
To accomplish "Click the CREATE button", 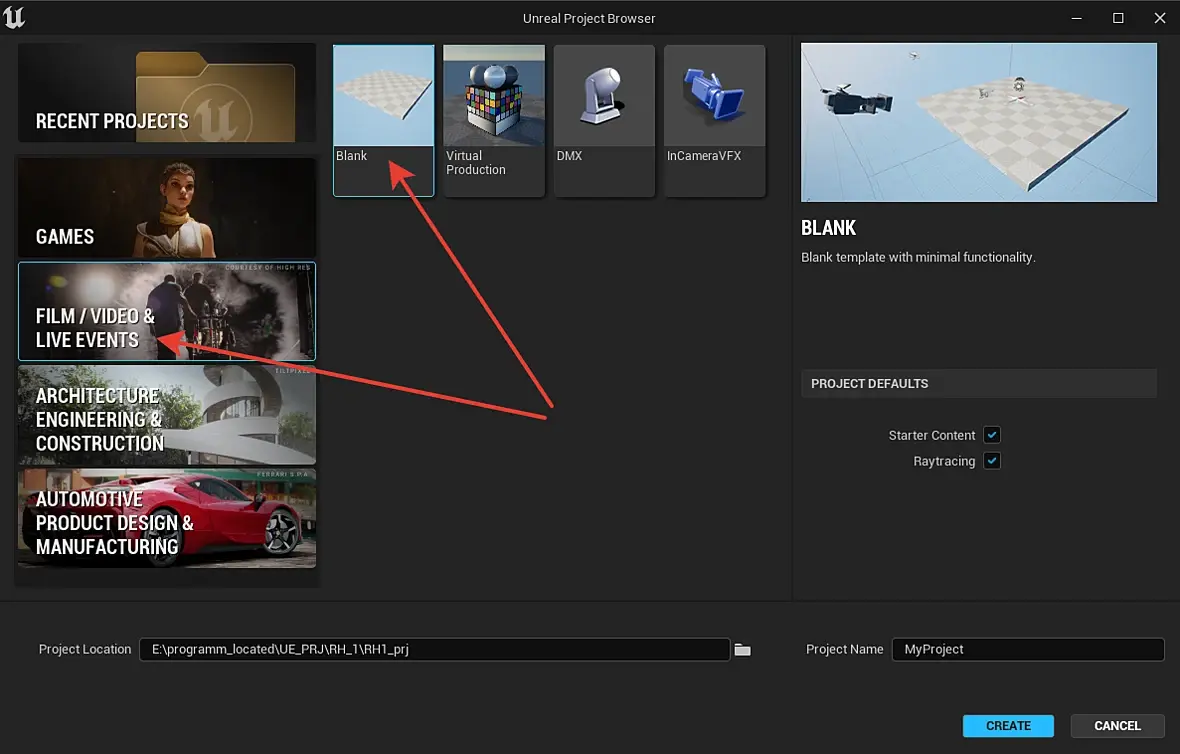I will [1008, 725].
